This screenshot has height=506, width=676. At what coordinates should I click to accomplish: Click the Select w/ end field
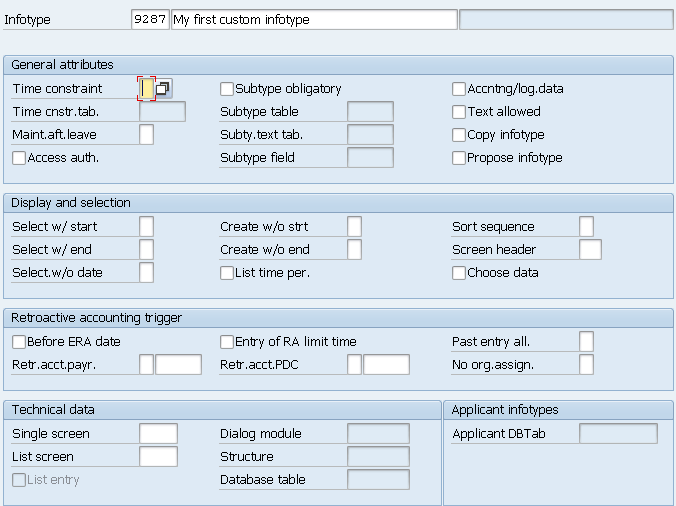[147, 250]
